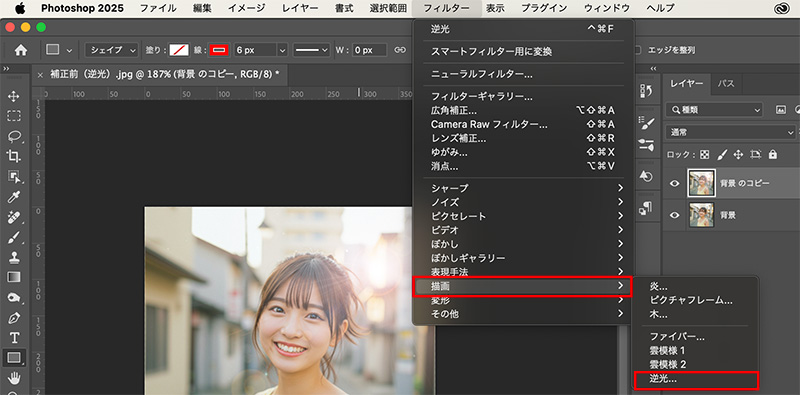Image resolution: width=800 pixels, height=395 pixels.
Task: Select the Eyedropper tool
Action: 14,198
